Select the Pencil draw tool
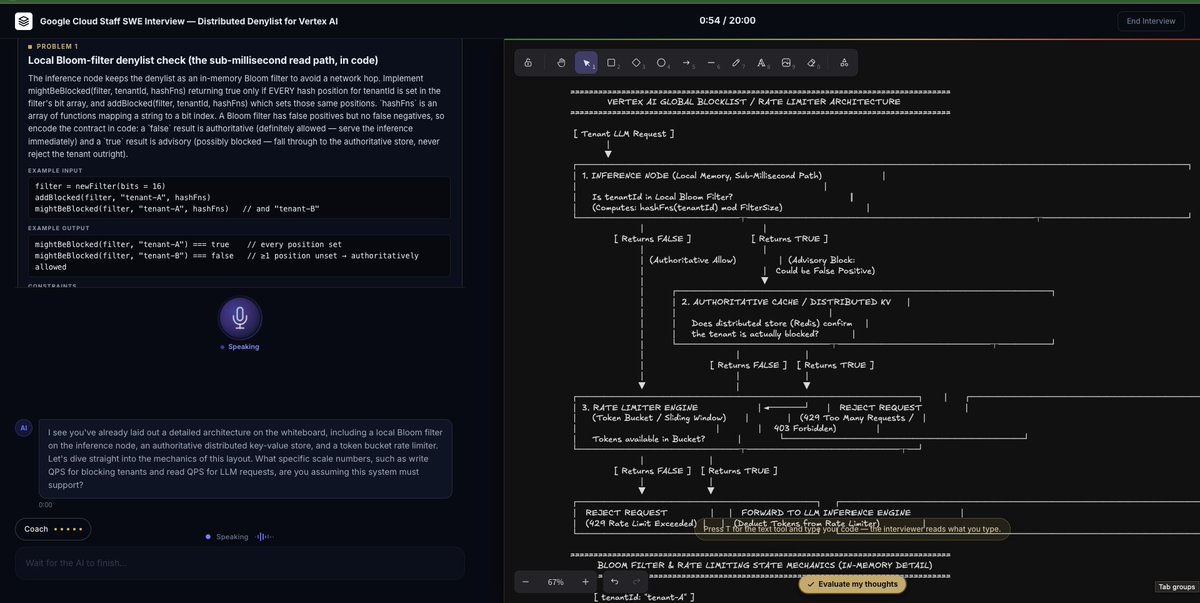Image resolution: width=1200 pixels, height=603 pixels. click(737, 63)
